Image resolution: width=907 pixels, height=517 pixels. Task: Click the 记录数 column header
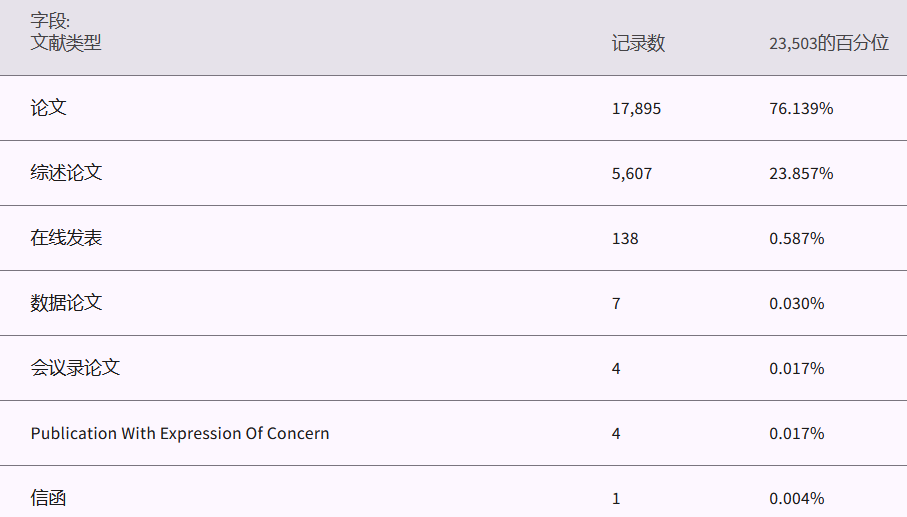(638, 43)
